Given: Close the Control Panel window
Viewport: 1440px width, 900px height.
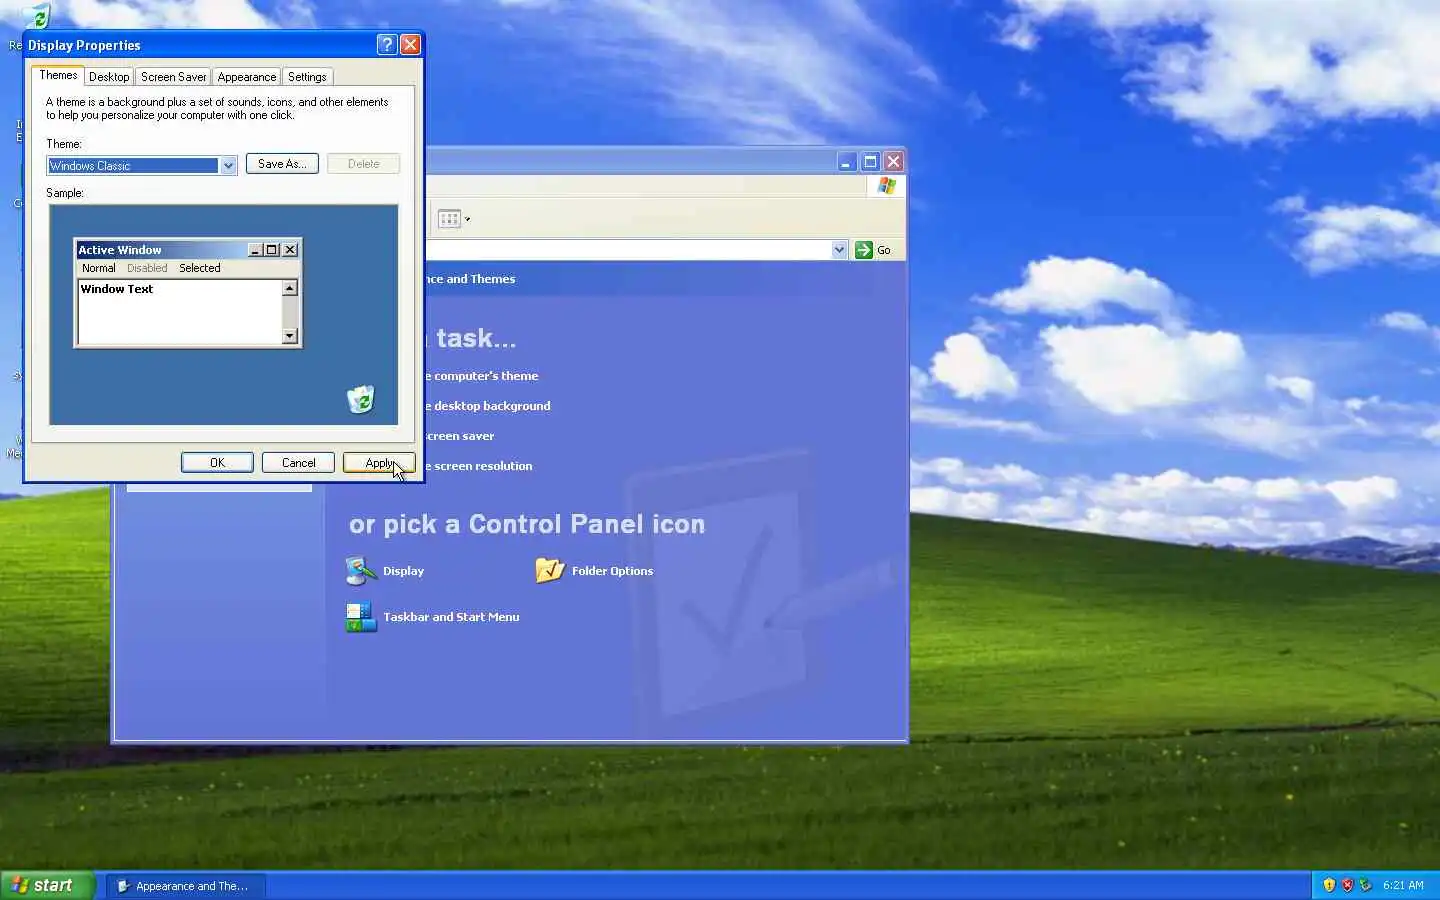Looking at the screenshot, I should click(x=894, y=161).
